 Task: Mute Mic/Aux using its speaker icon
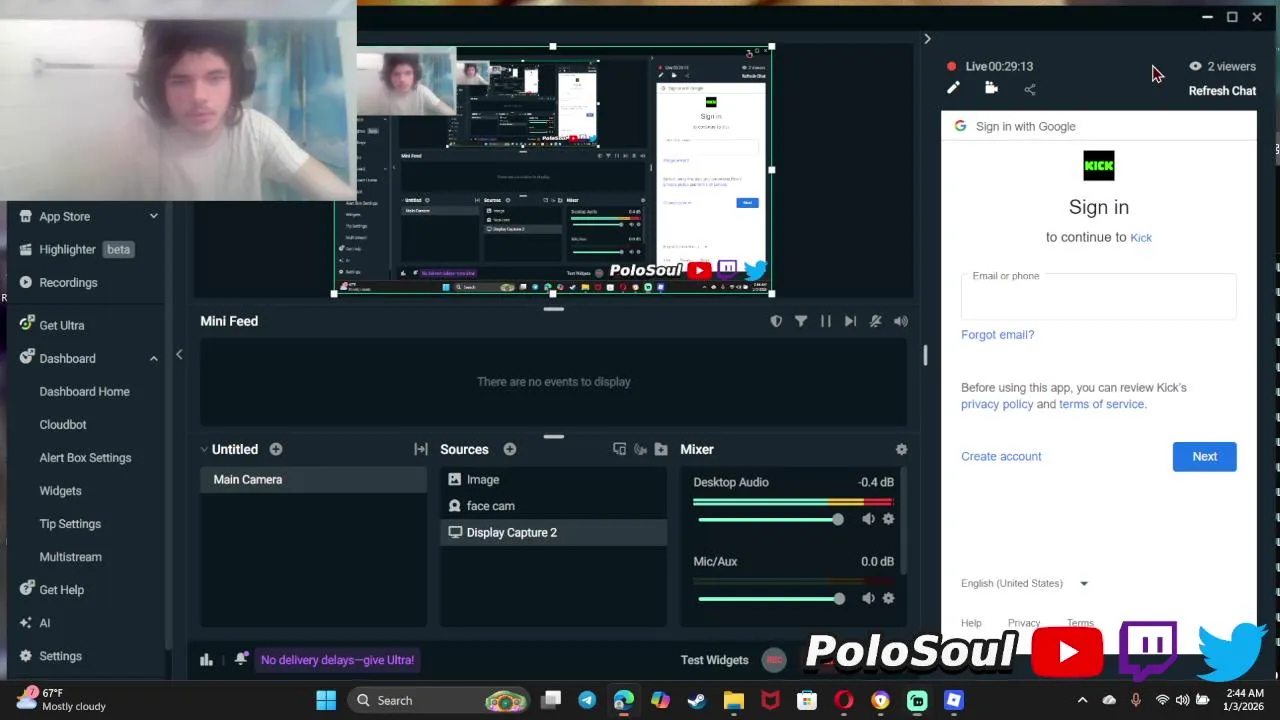point(868,598)
